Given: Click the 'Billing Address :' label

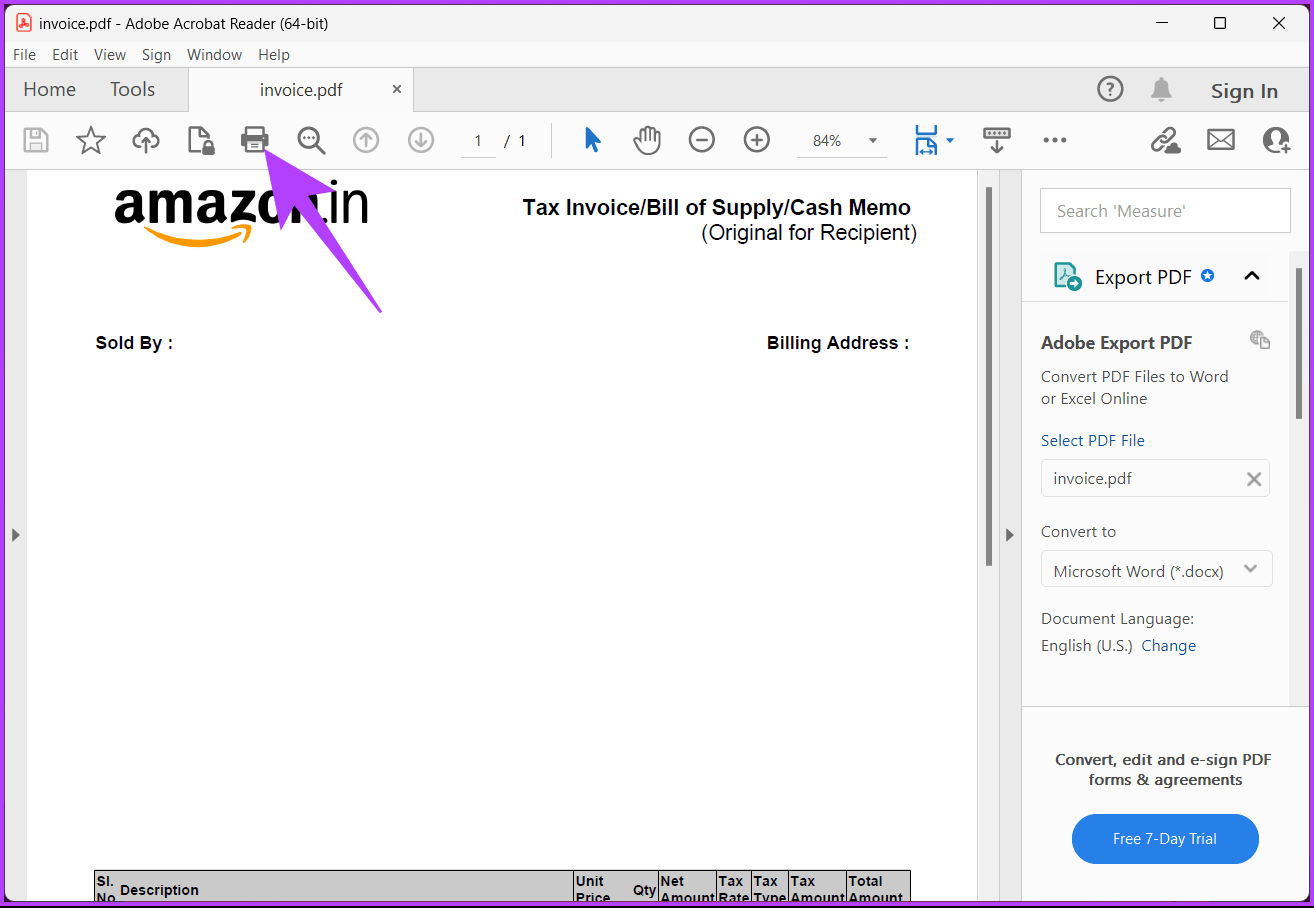Looking at the screenshot, I should tap(838, 343).
